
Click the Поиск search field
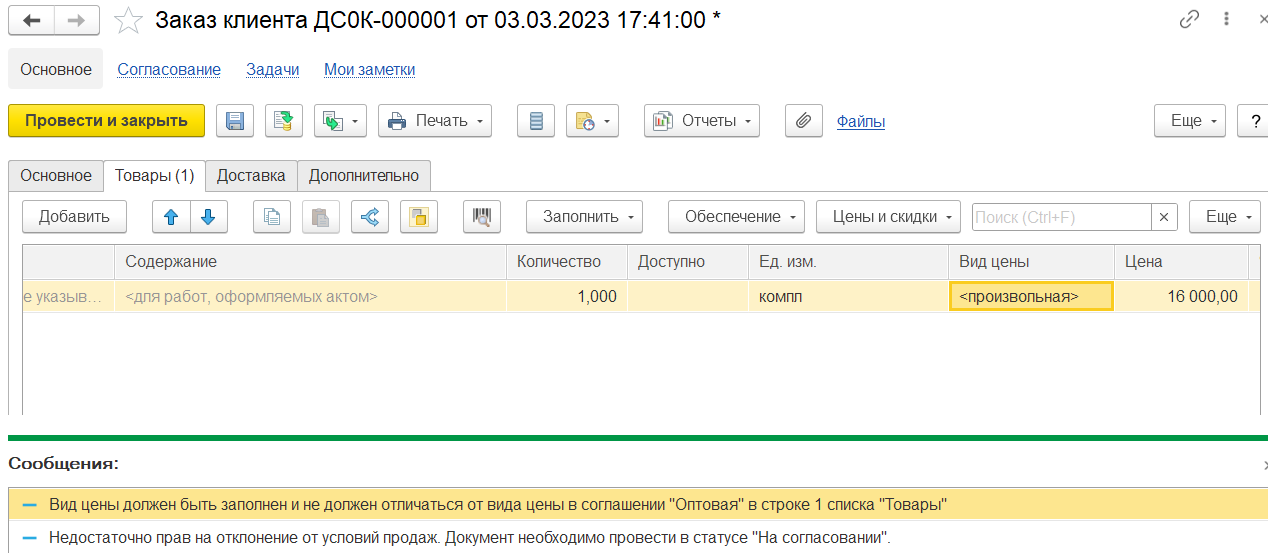pyautogui.click(x=1060, y=217)
